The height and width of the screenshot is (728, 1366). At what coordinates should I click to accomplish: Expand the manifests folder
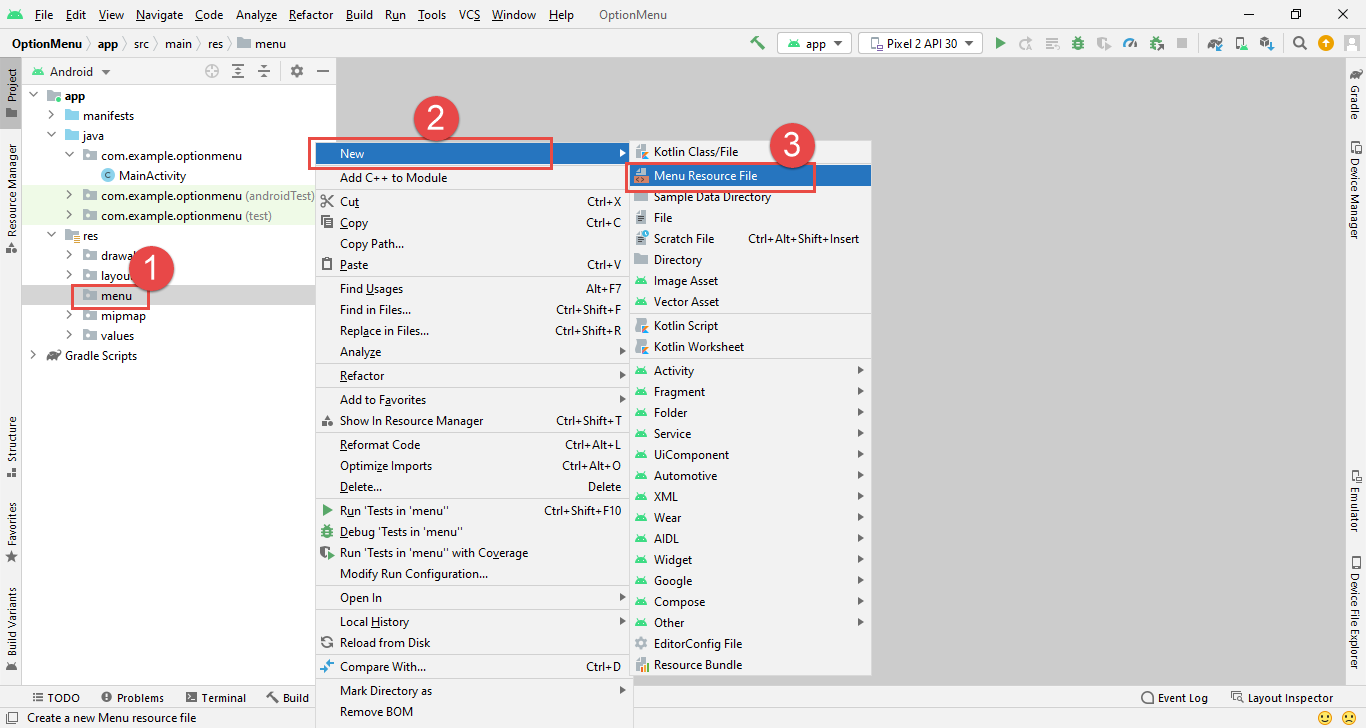pyautogui.click(x=52, y=116)
